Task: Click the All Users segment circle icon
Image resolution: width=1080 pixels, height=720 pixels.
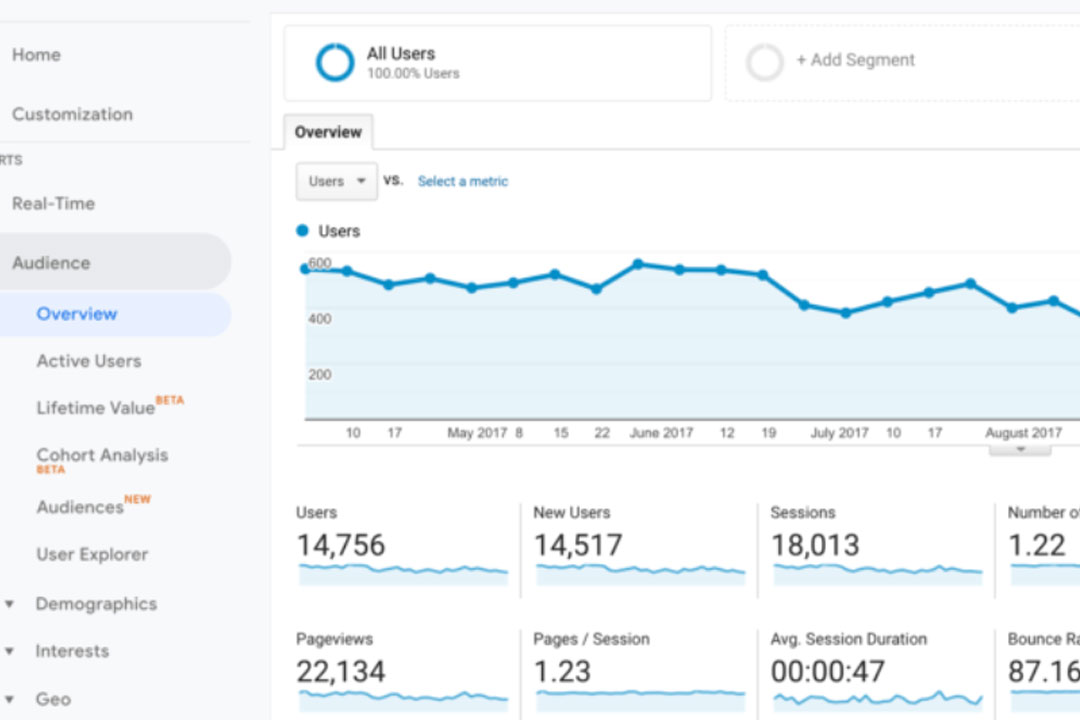Action: coord(335,63)
